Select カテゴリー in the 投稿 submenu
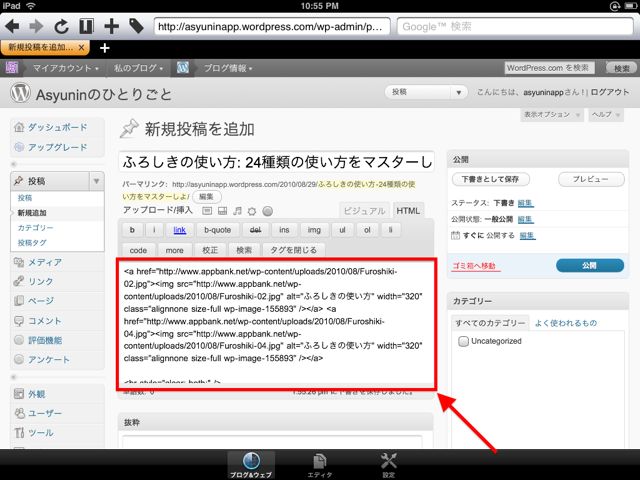The width and height of the screenshot is (640, 480). [x=36, y=228]
